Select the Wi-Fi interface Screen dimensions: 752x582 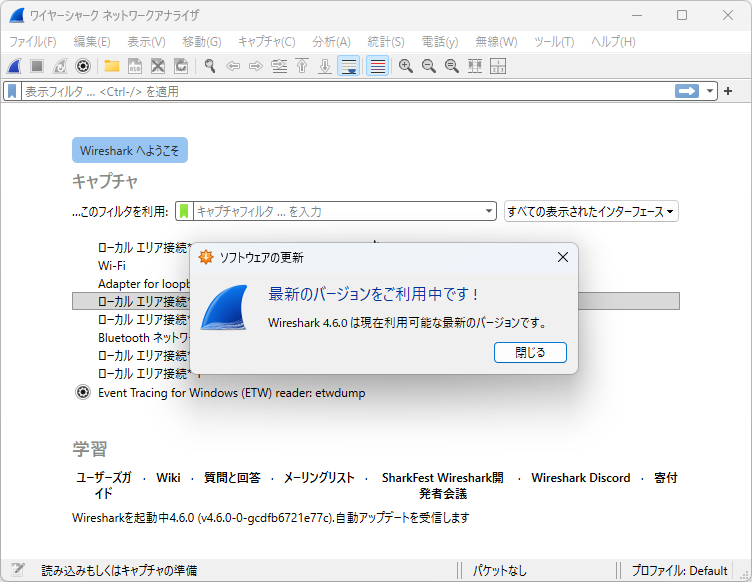pyautogui.click(x=112, y=266)
